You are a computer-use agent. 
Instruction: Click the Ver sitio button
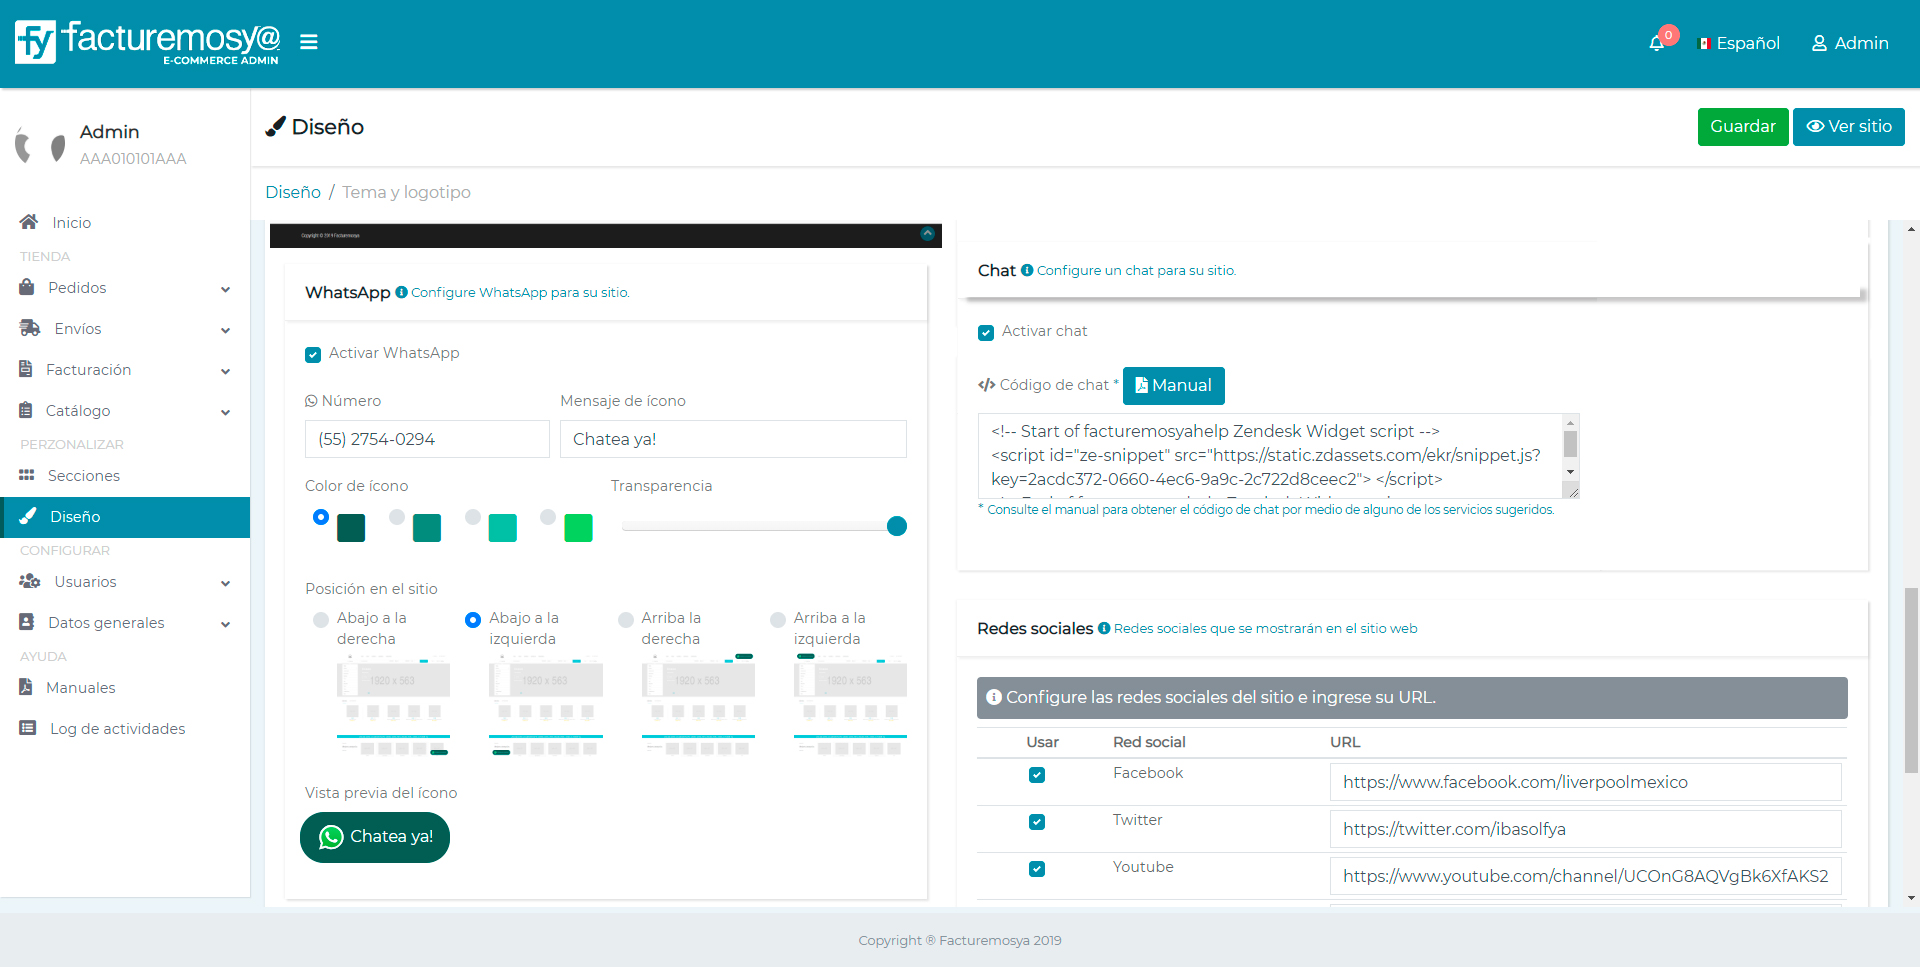tap(1849, 127)
